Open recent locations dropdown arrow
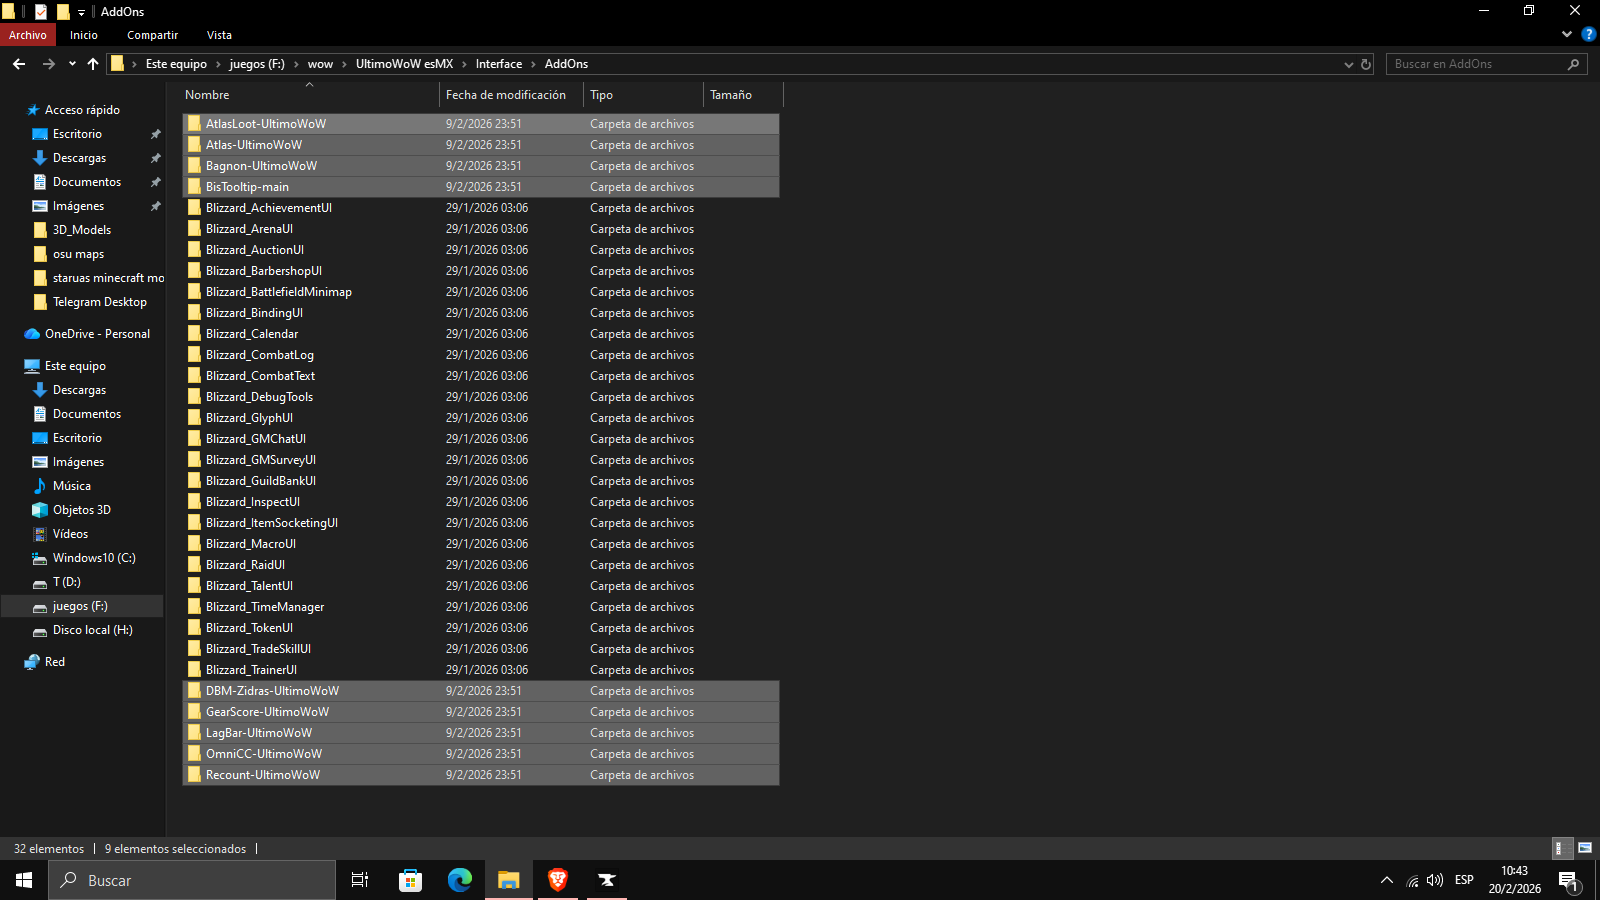Image resolution: width=1600 pixels, height=900 pixels. tap(72, 64)
